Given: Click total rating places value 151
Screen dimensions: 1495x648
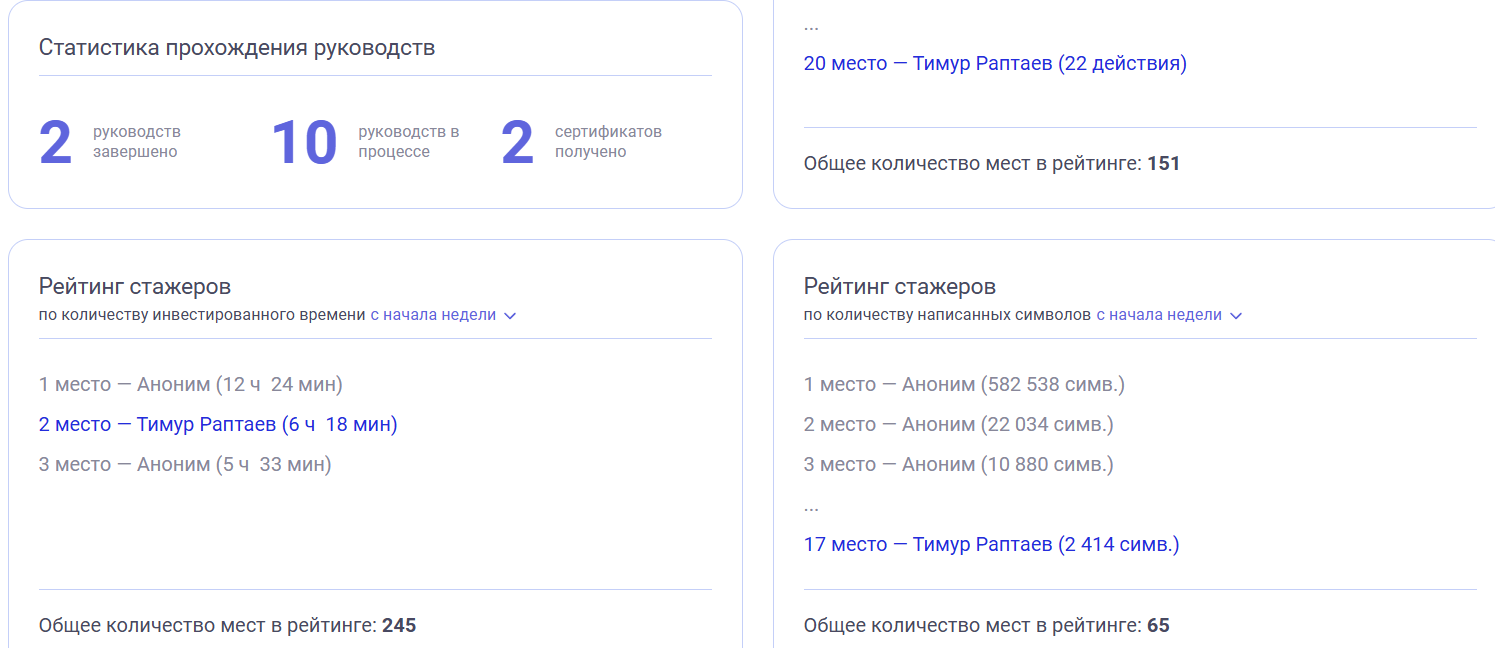Looking at the screenshot, I should (x=1163, y=163).
